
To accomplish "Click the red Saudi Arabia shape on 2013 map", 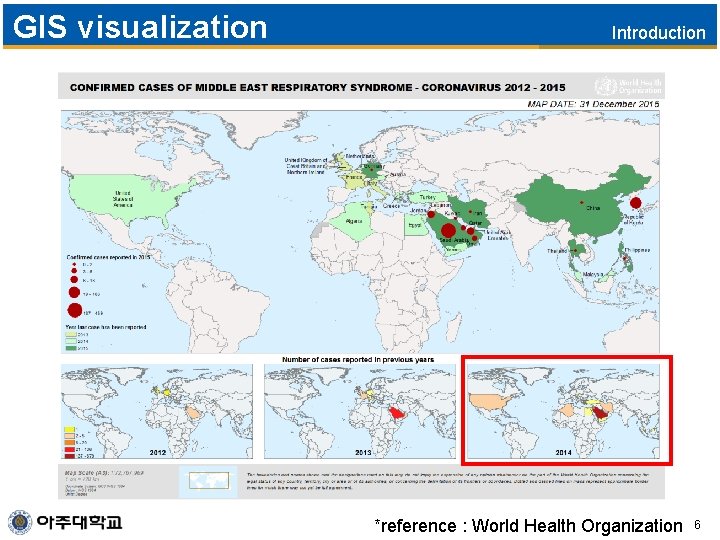I will 395,414.
